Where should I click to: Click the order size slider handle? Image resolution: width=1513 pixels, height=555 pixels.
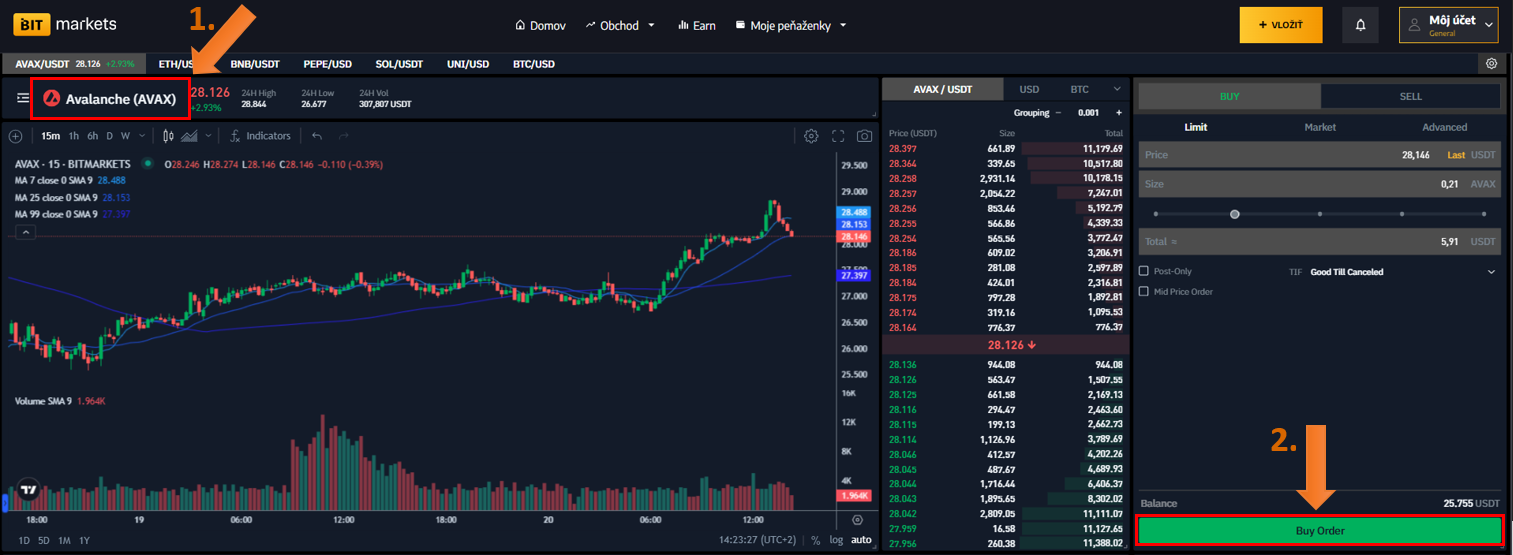click(1235, 214)
